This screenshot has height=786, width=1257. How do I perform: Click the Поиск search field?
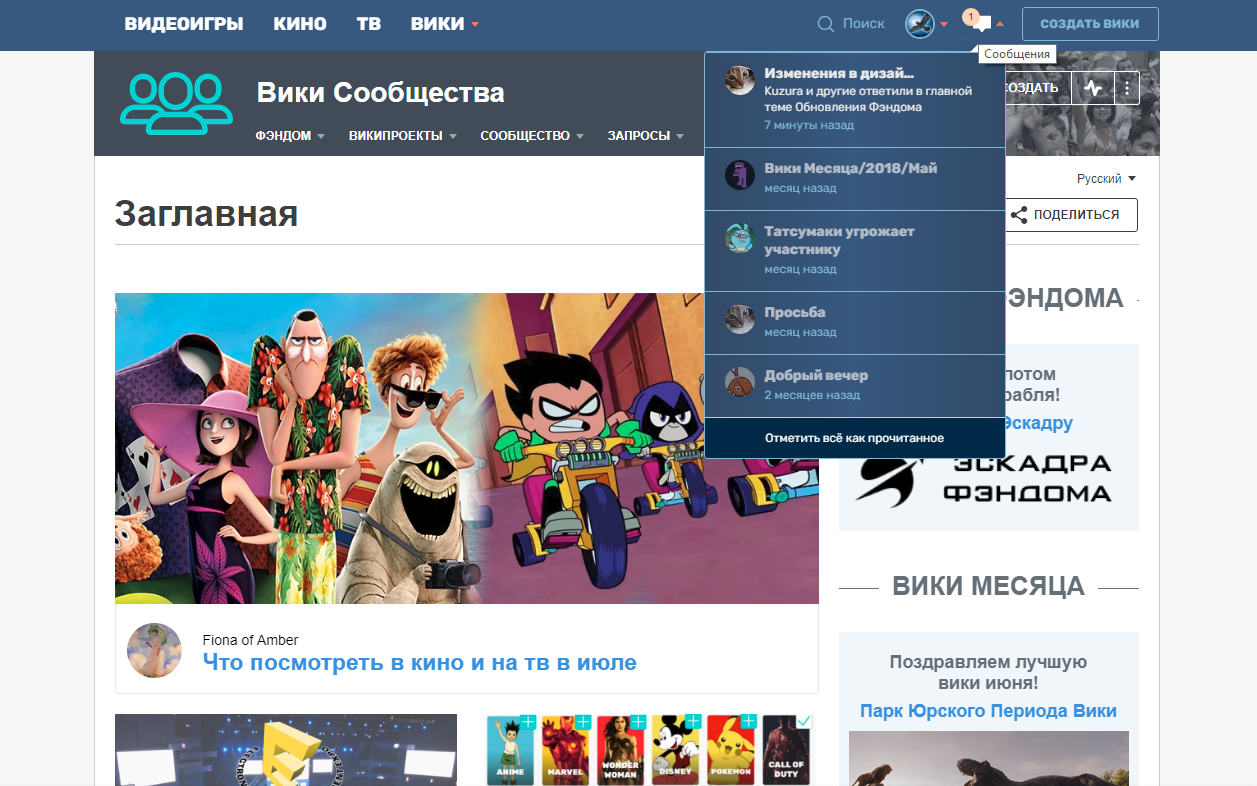(x=863, y=23)
